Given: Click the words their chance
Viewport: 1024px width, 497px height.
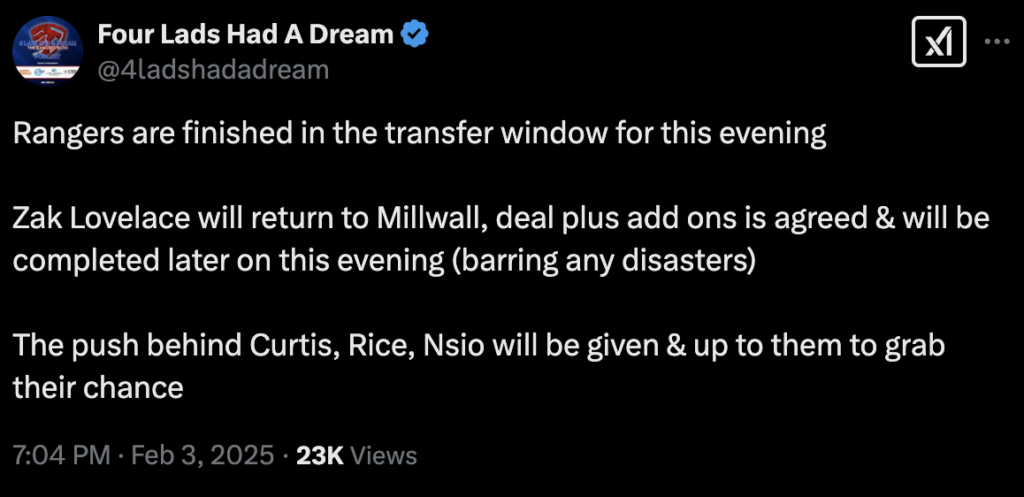Looking at the screenshot, I should click(x=98, y=389).
